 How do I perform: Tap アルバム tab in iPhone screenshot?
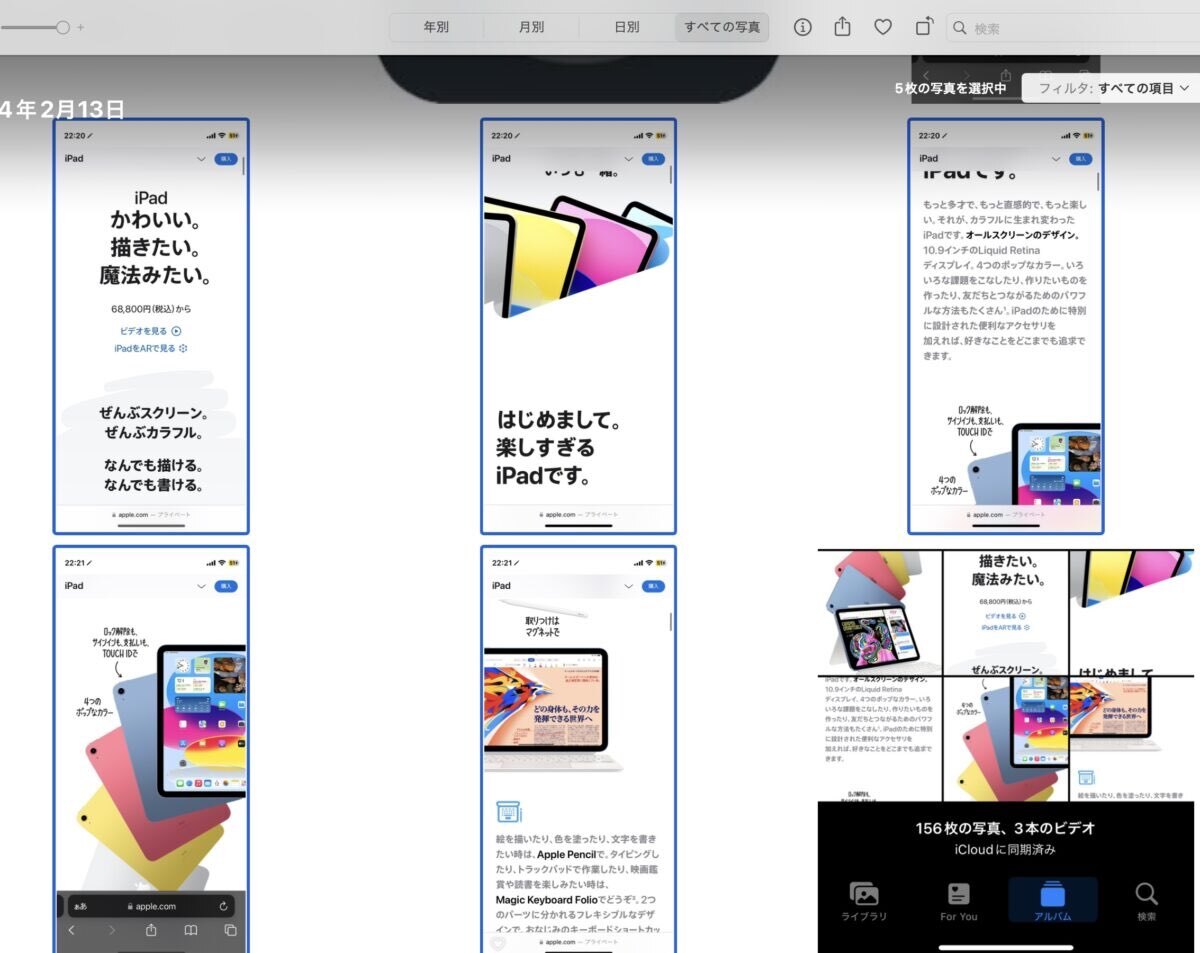(1053, 900)
